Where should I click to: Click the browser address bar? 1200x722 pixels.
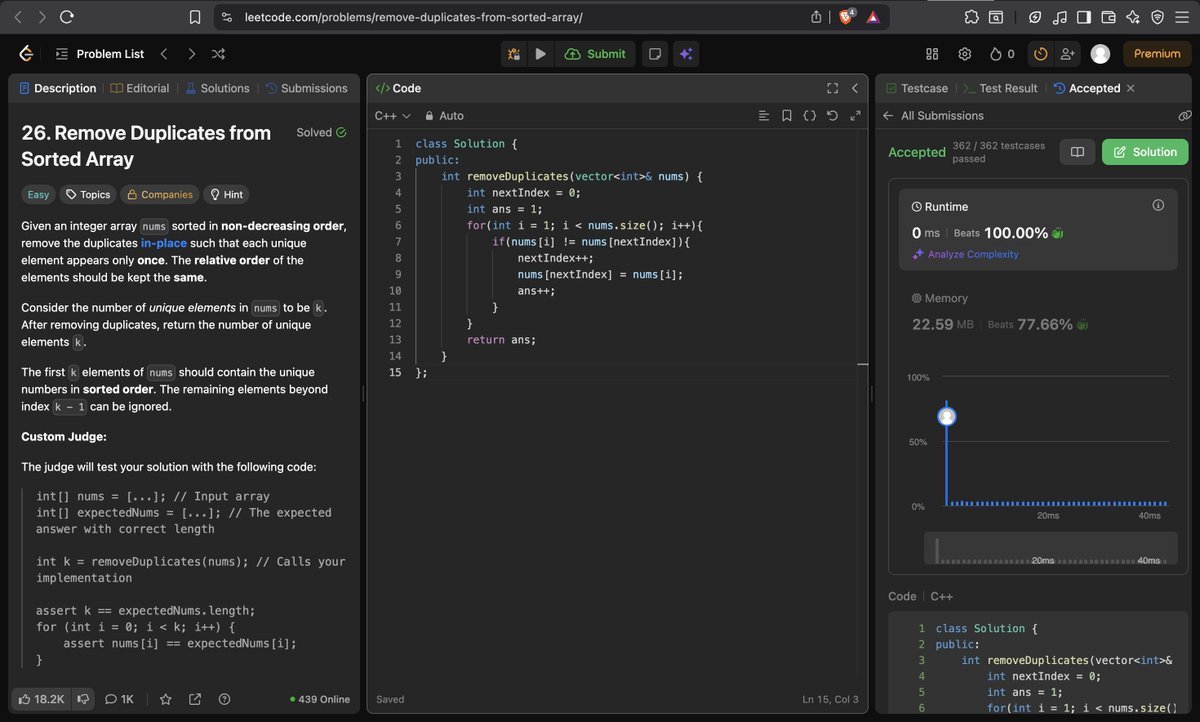click(x=511, y=17)
